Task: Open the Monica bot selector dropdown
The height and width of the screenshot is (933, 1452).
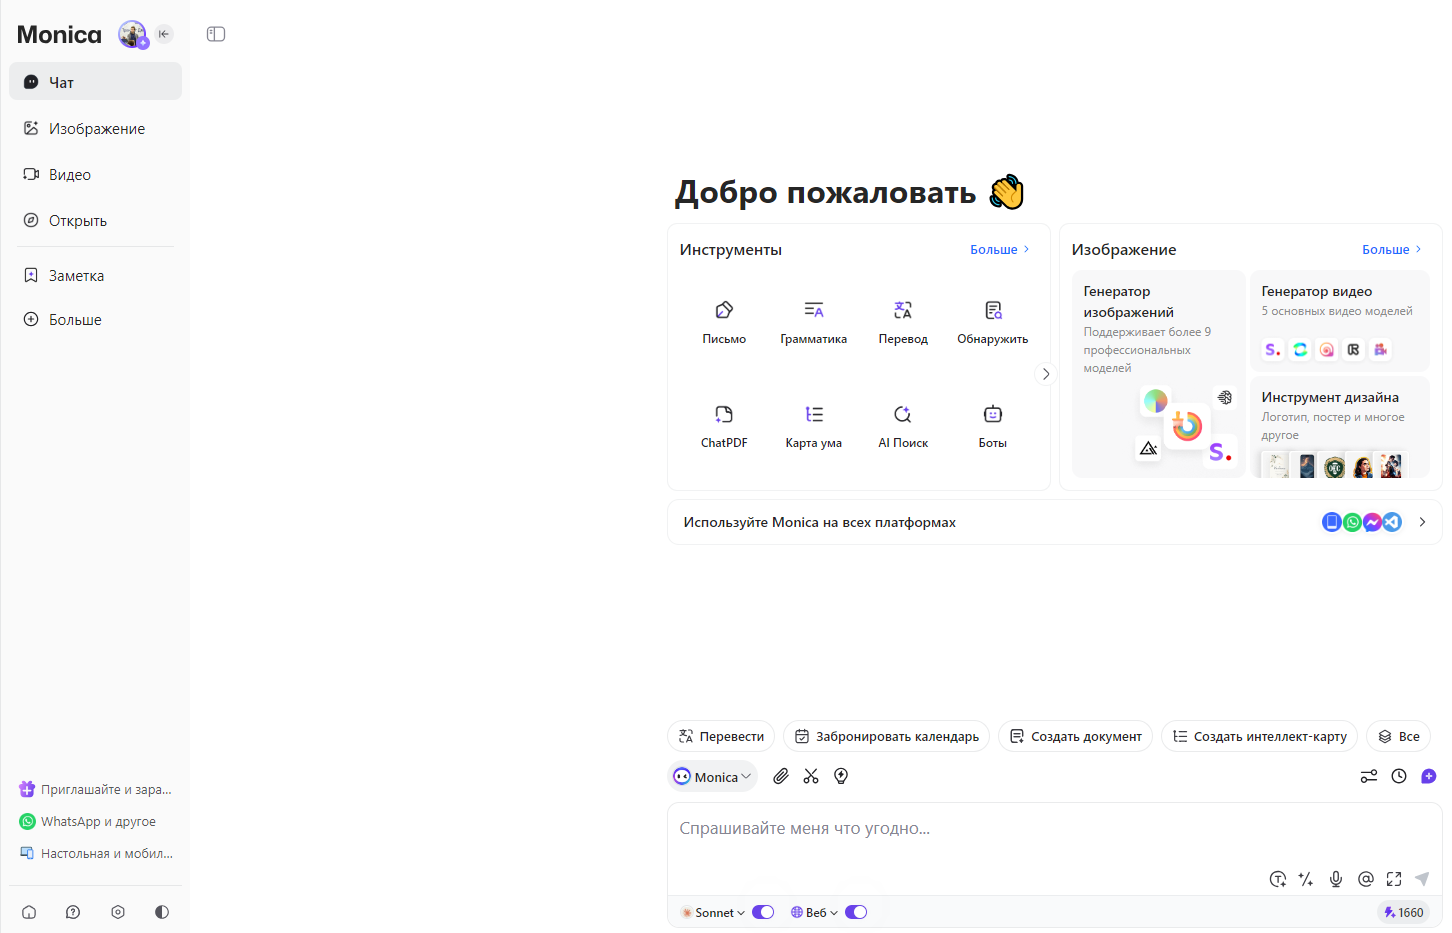Action: [712, 776]
